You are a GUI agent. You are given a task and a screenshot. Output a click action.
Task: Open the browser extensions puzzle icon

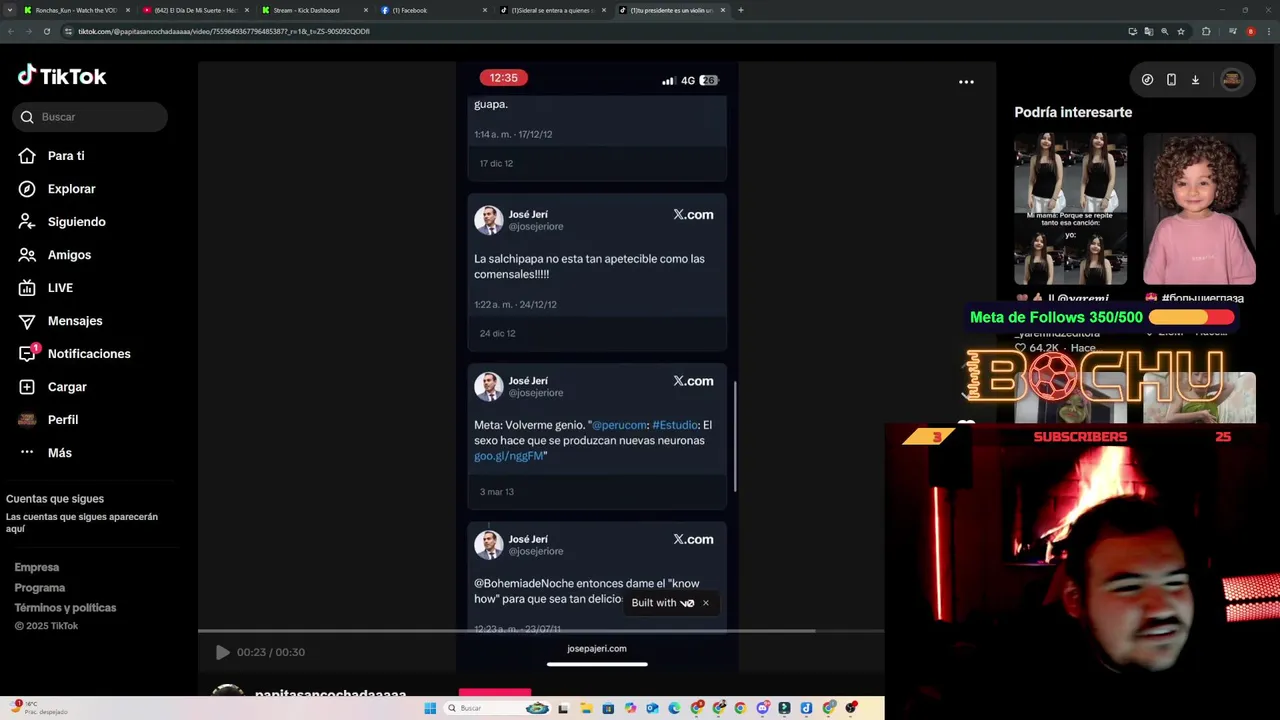click(x=1206, y=31)
